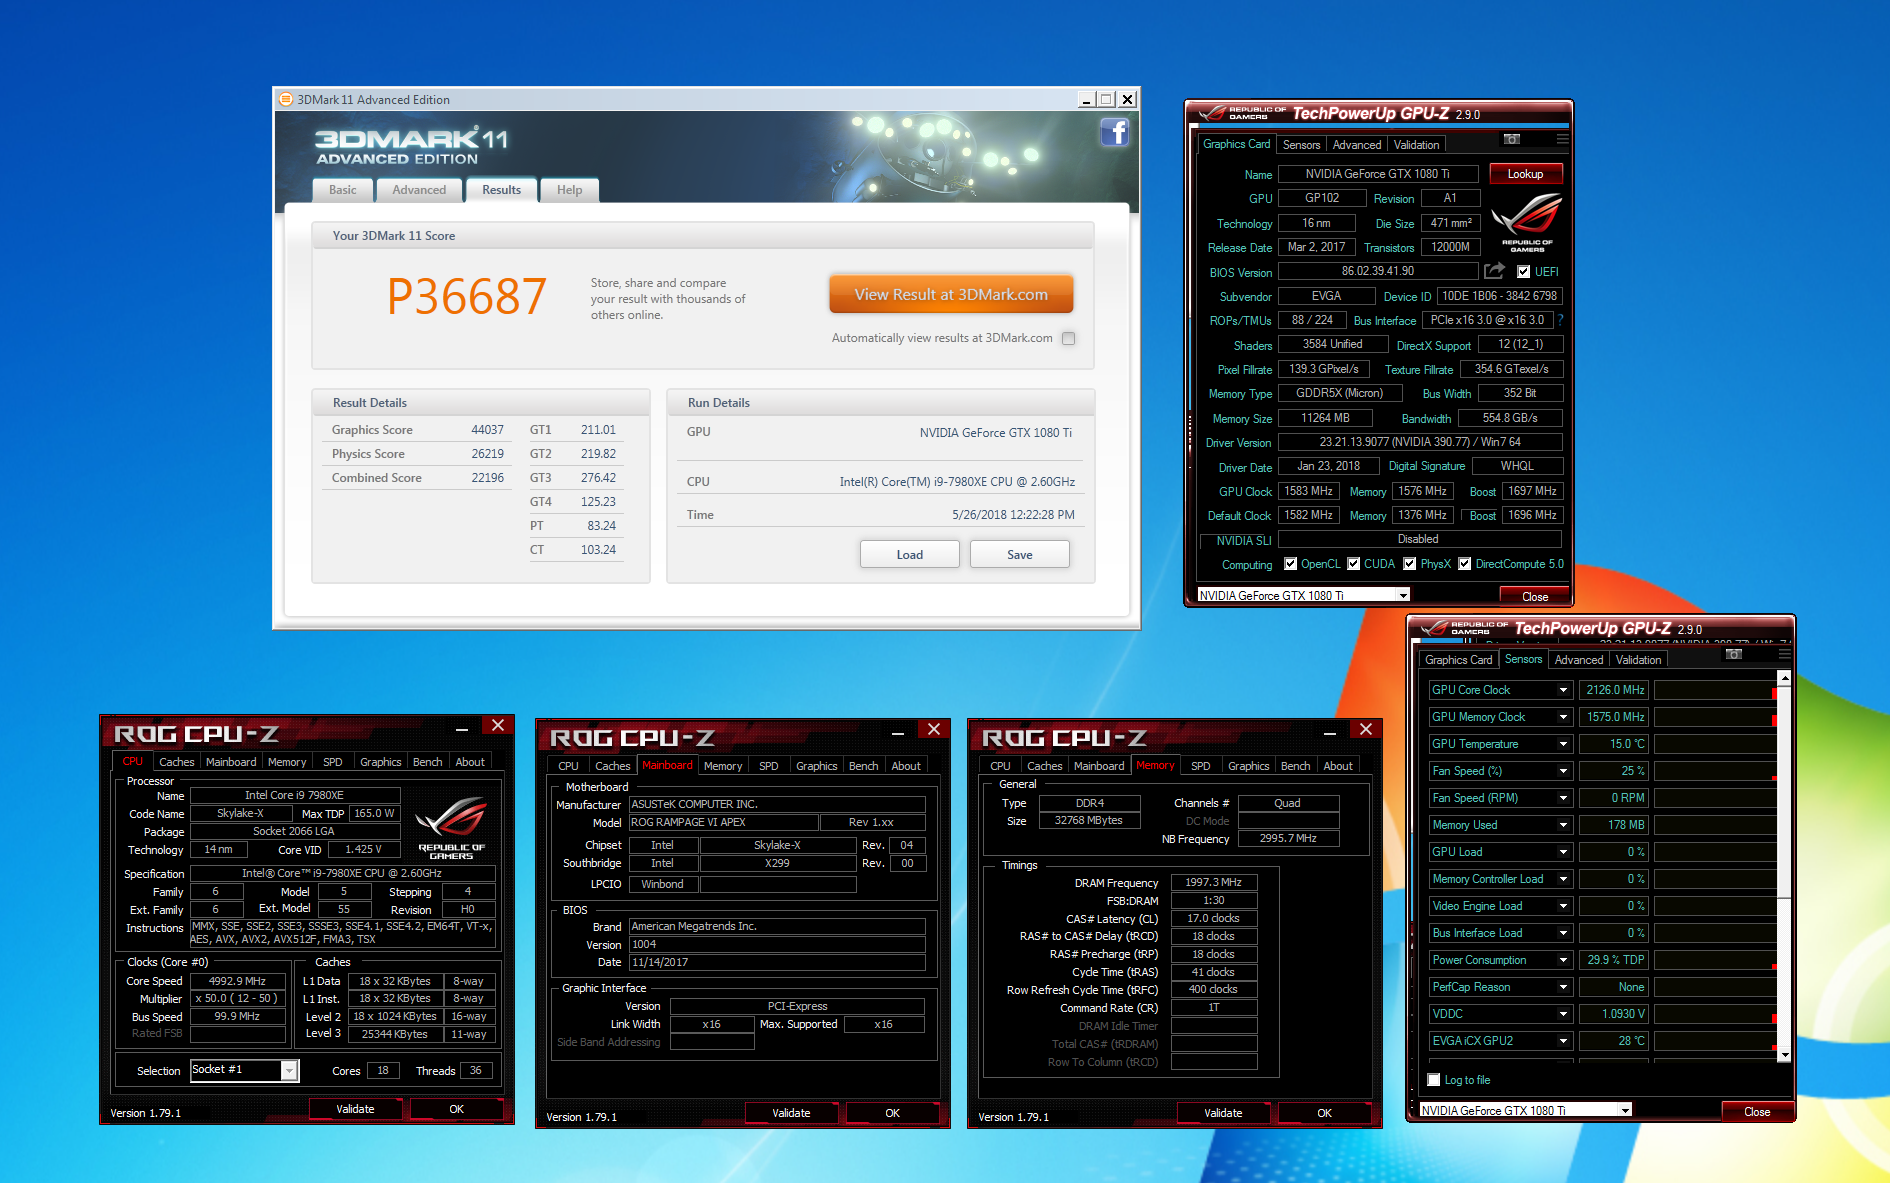The height and width of the screenshot is (1183, 1890).
Task: Toggle the DirectCompute 5.0 checkbox
Action: pyautogui.click(x=1464, y=564)
